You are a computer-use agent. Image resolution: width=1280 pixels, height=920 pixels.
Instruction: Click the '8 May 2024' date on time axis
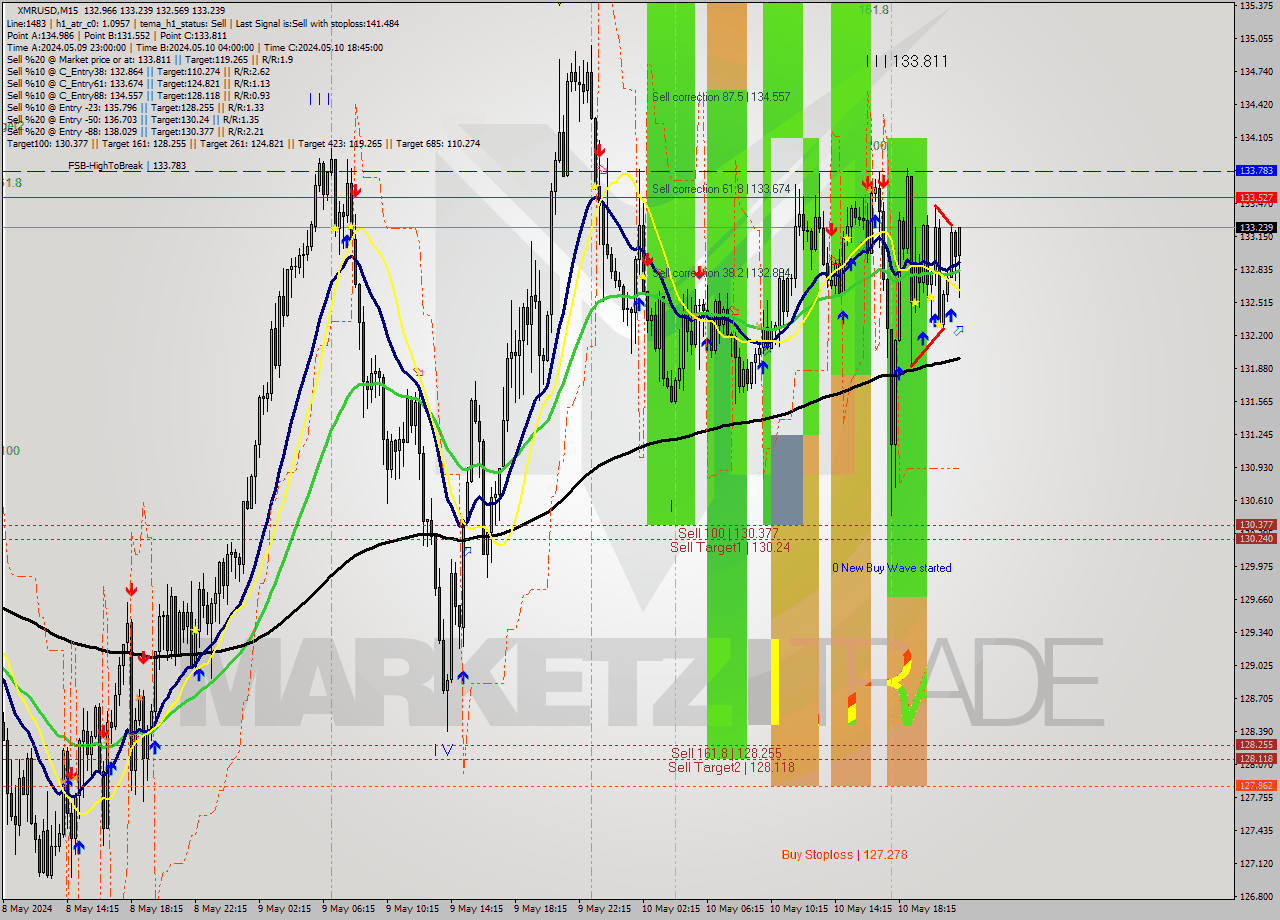point(27,909)
